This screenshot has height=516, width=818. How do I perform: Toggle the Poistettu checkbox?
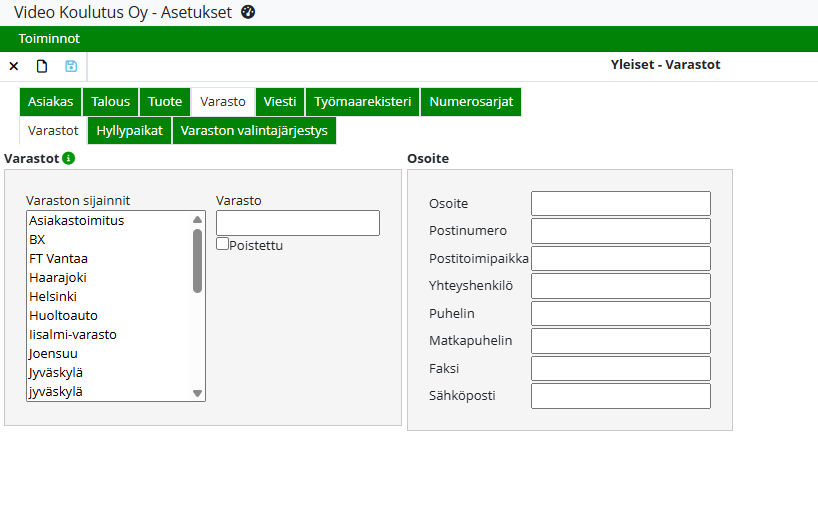point(223,244)
